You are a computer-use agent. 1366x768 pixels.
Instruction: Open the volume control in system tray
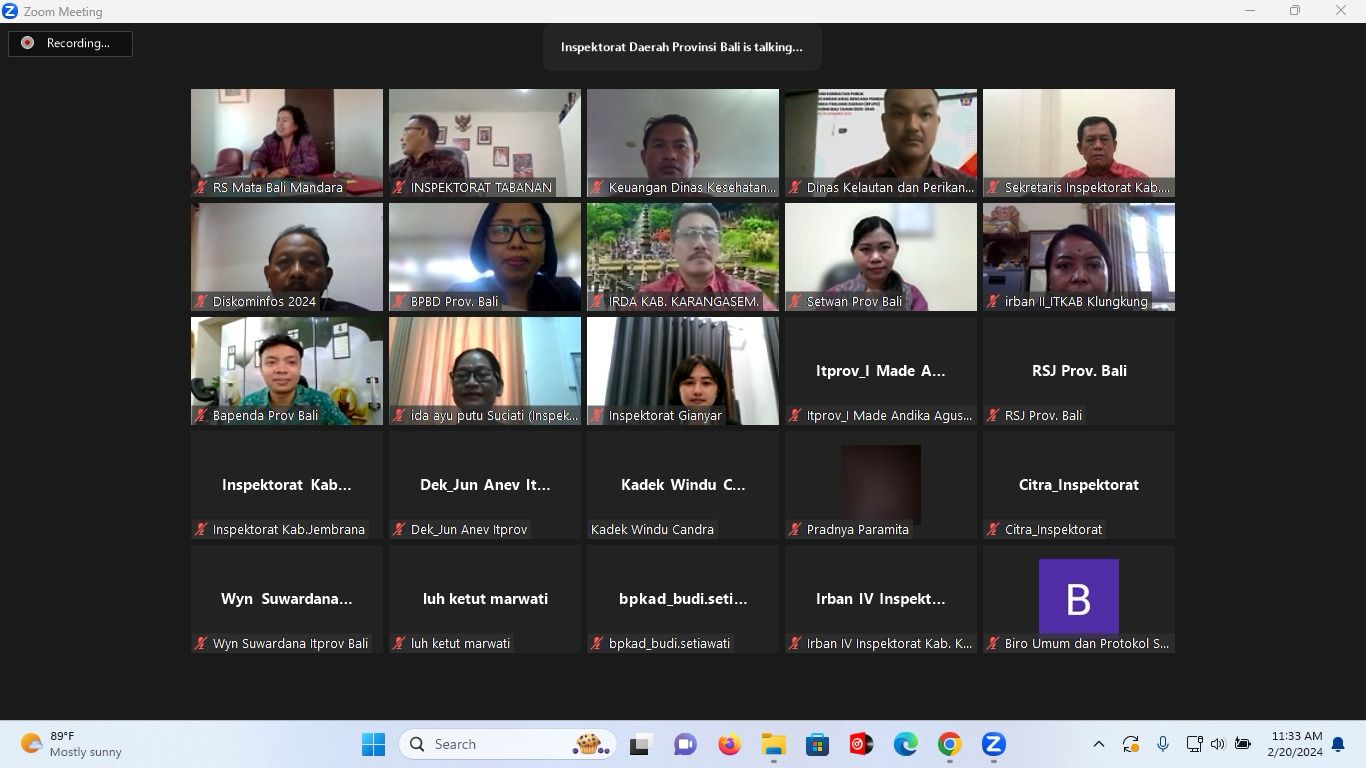(1217, 744)
